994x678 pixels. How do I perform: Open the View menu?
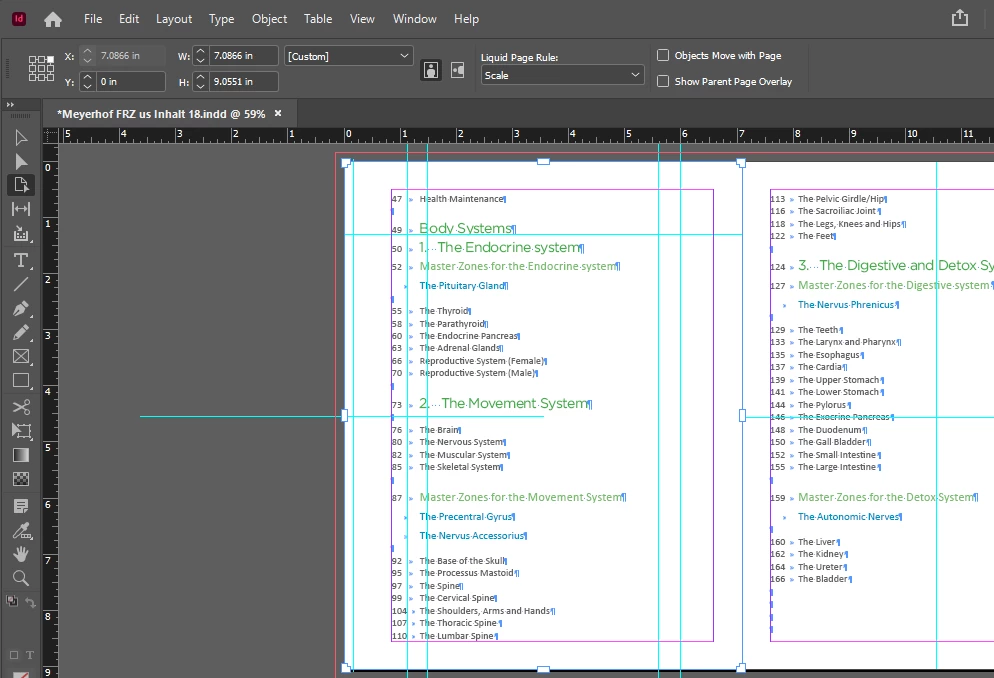pos(362,19)
